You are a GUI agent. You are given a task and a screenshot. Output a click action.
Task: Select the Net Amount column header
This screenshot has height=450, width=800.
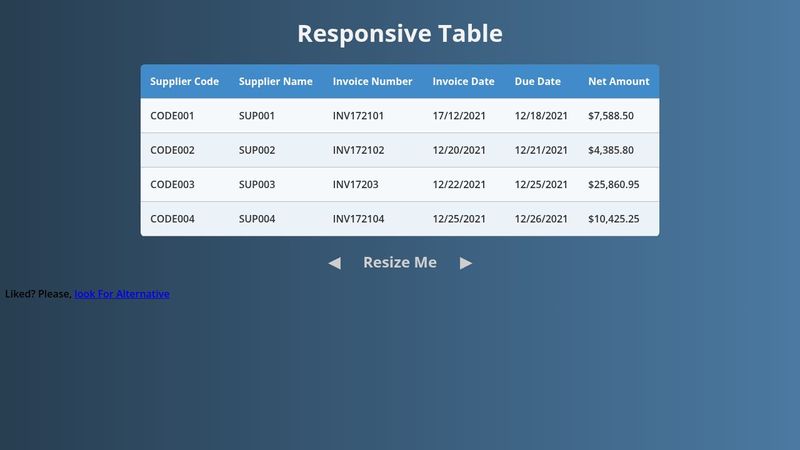point(618,82)
